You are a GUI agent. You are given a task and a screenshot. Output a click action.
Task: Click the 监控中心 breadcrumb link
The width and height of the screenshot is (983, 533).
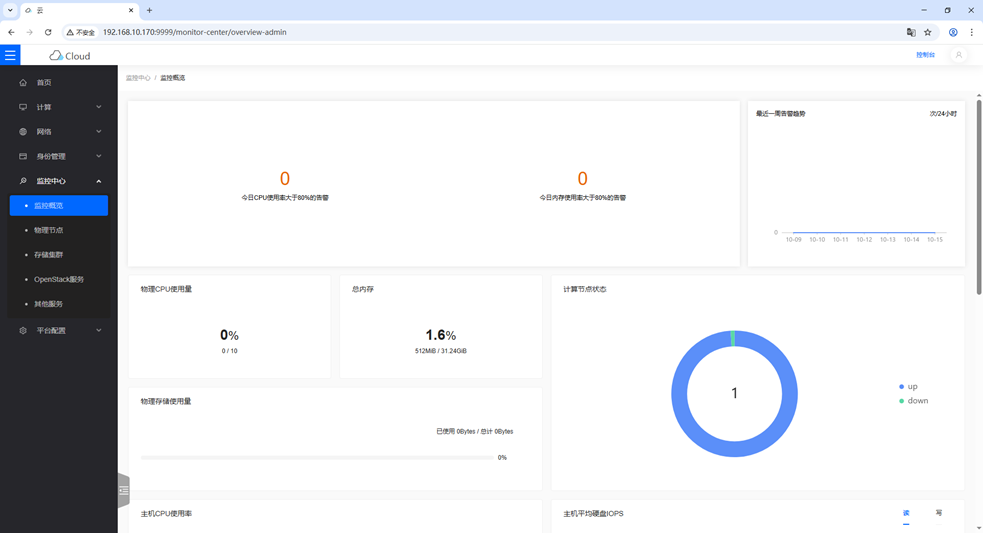[x=138, y=78]
